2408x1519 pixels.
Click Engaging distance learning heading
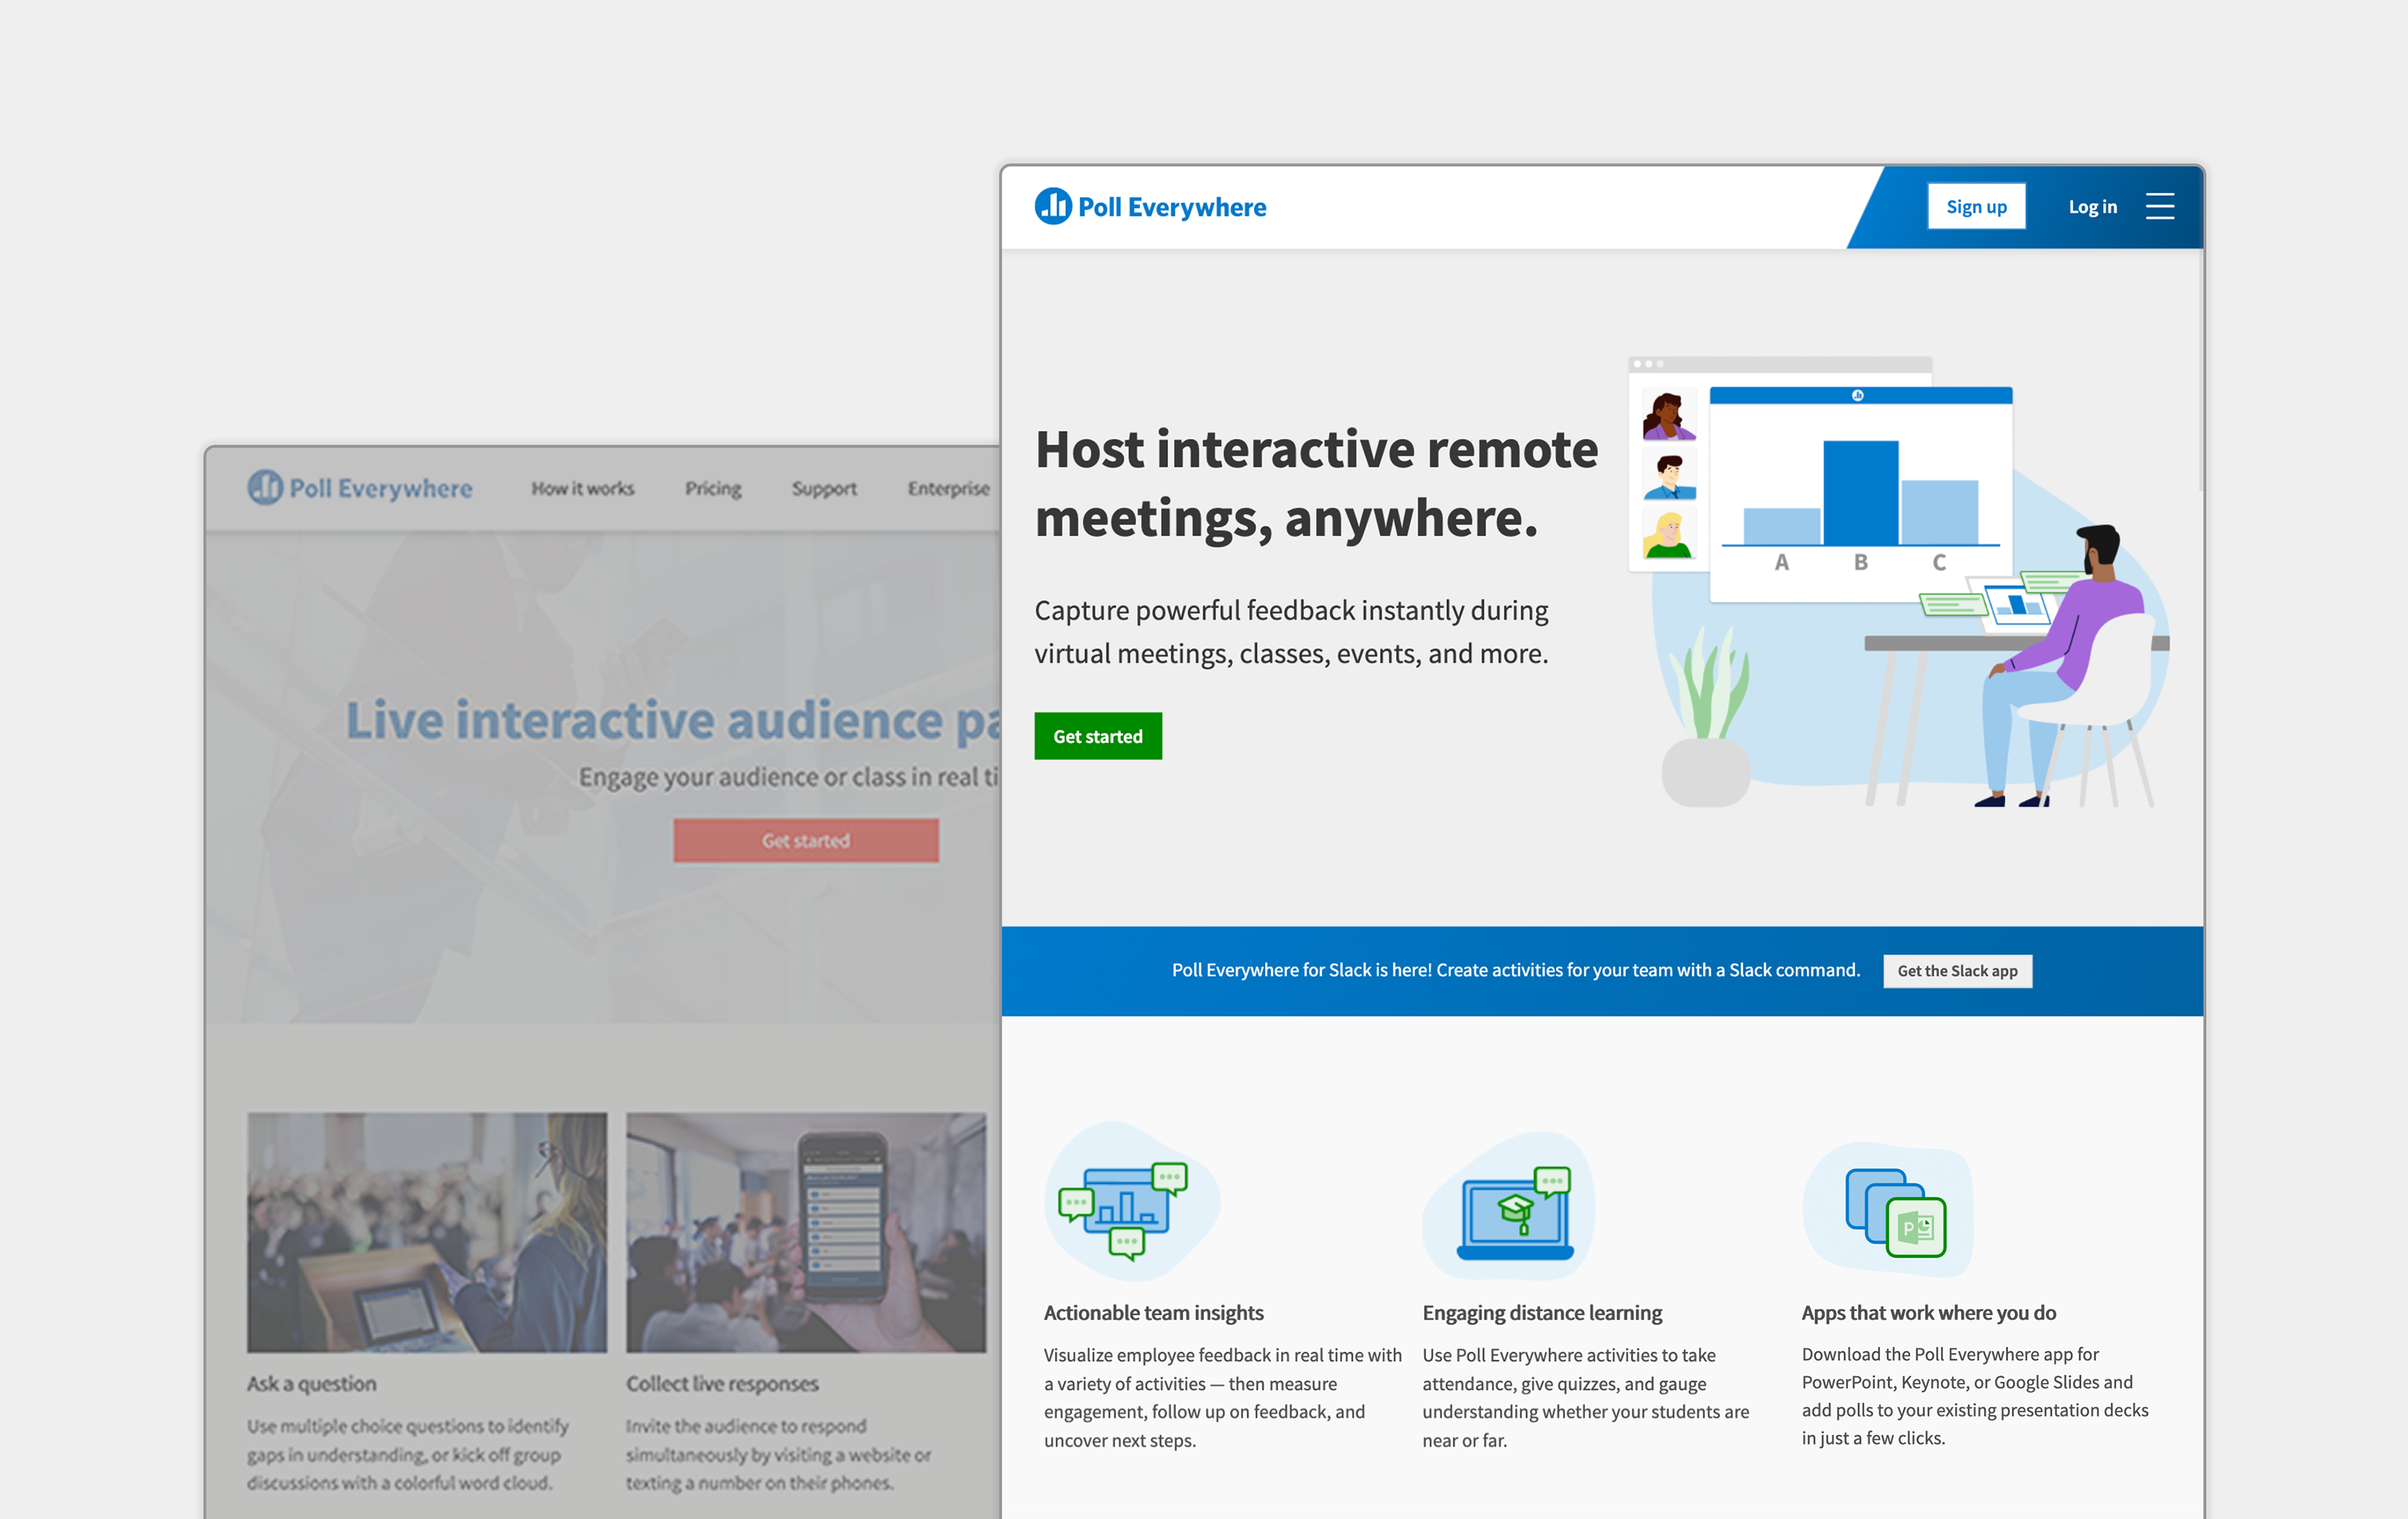click(1542, 1312)
